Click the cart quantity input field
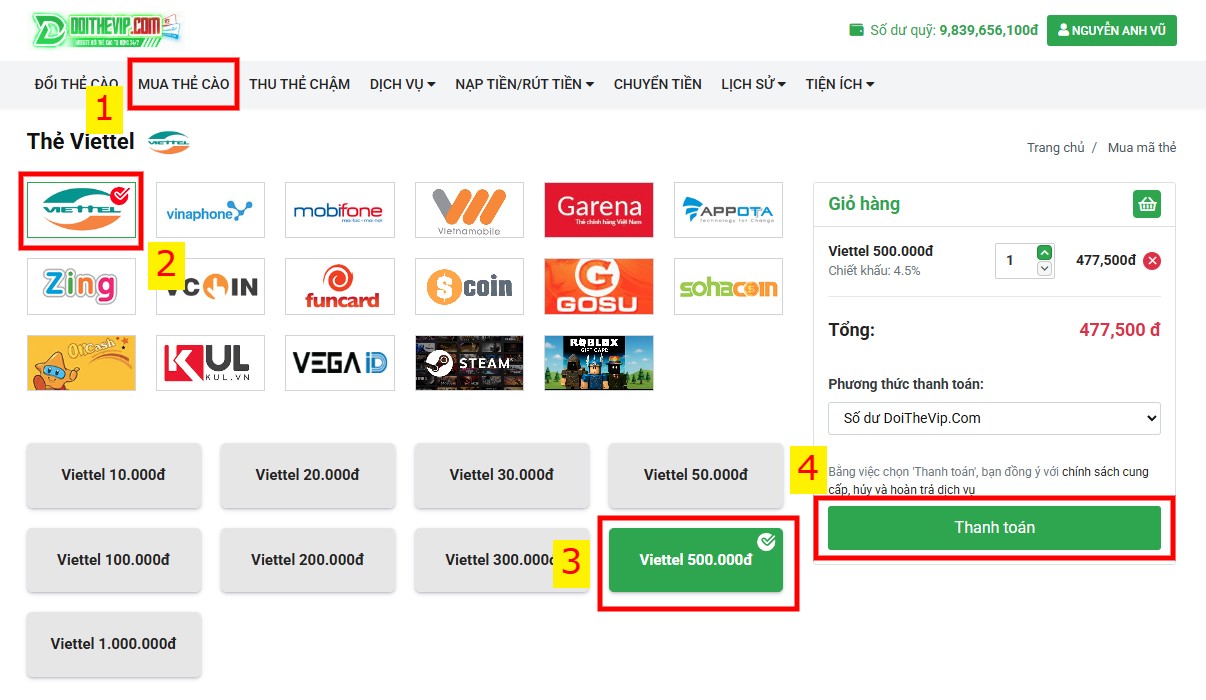Viewport: 1206px width, 700px height. (1017, 261)
